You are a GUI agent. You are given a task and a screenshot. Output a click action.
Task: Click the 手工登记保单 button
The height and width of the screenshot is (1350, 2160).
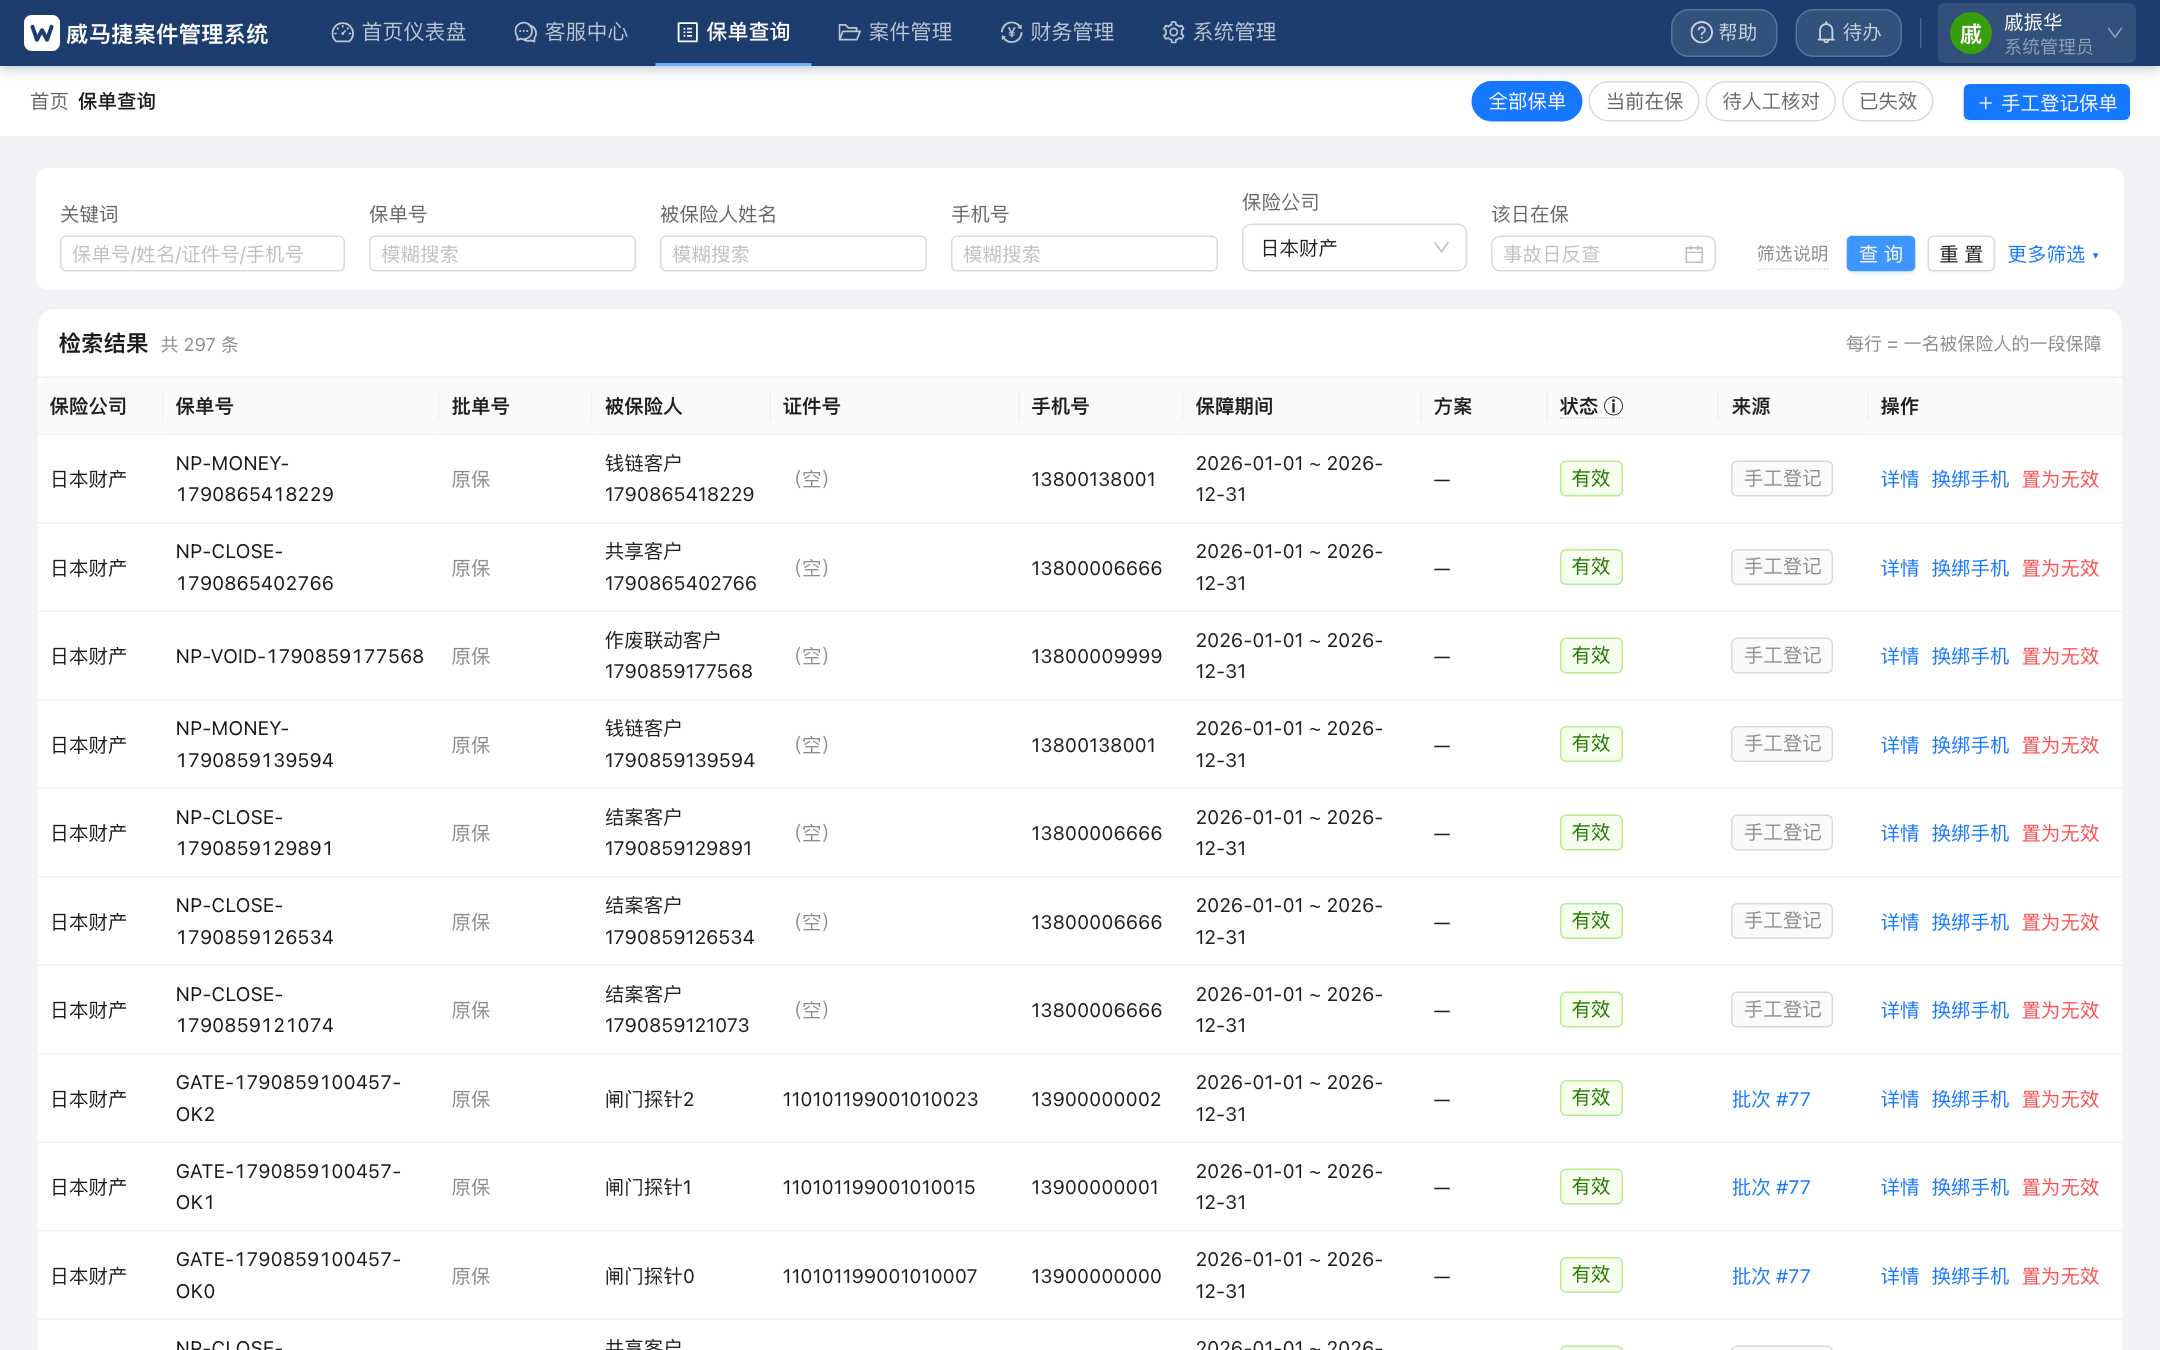[2046, 102]
